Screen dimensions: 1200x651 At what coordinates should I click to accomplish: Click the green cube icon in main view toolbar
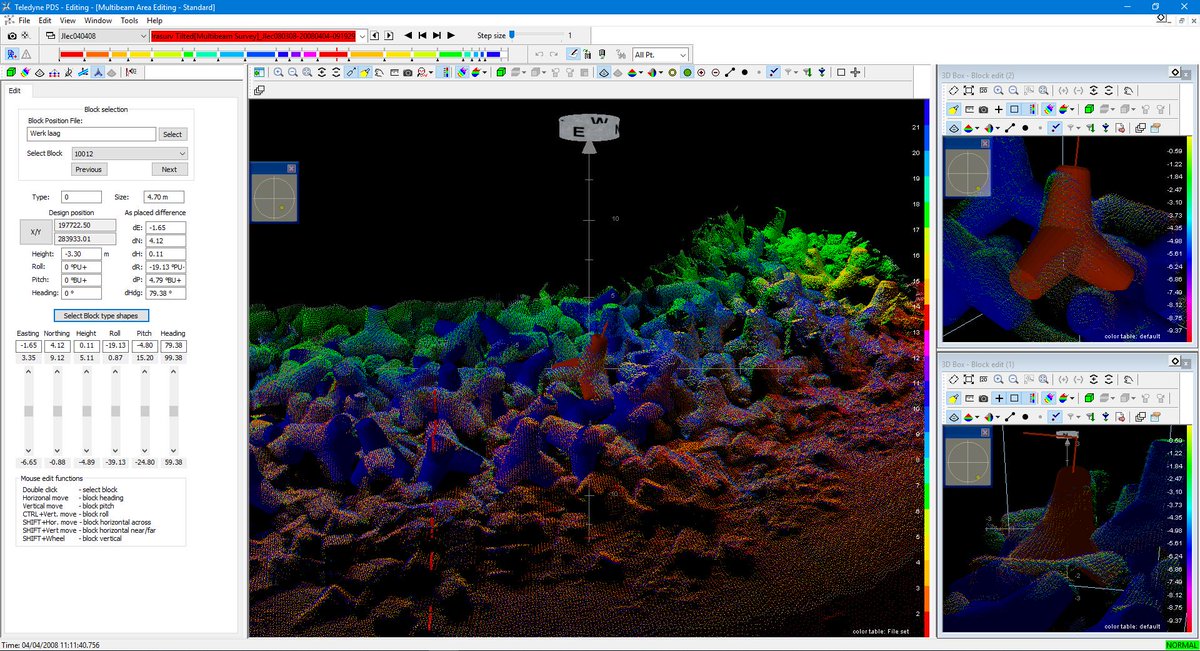tap(500, 73)
